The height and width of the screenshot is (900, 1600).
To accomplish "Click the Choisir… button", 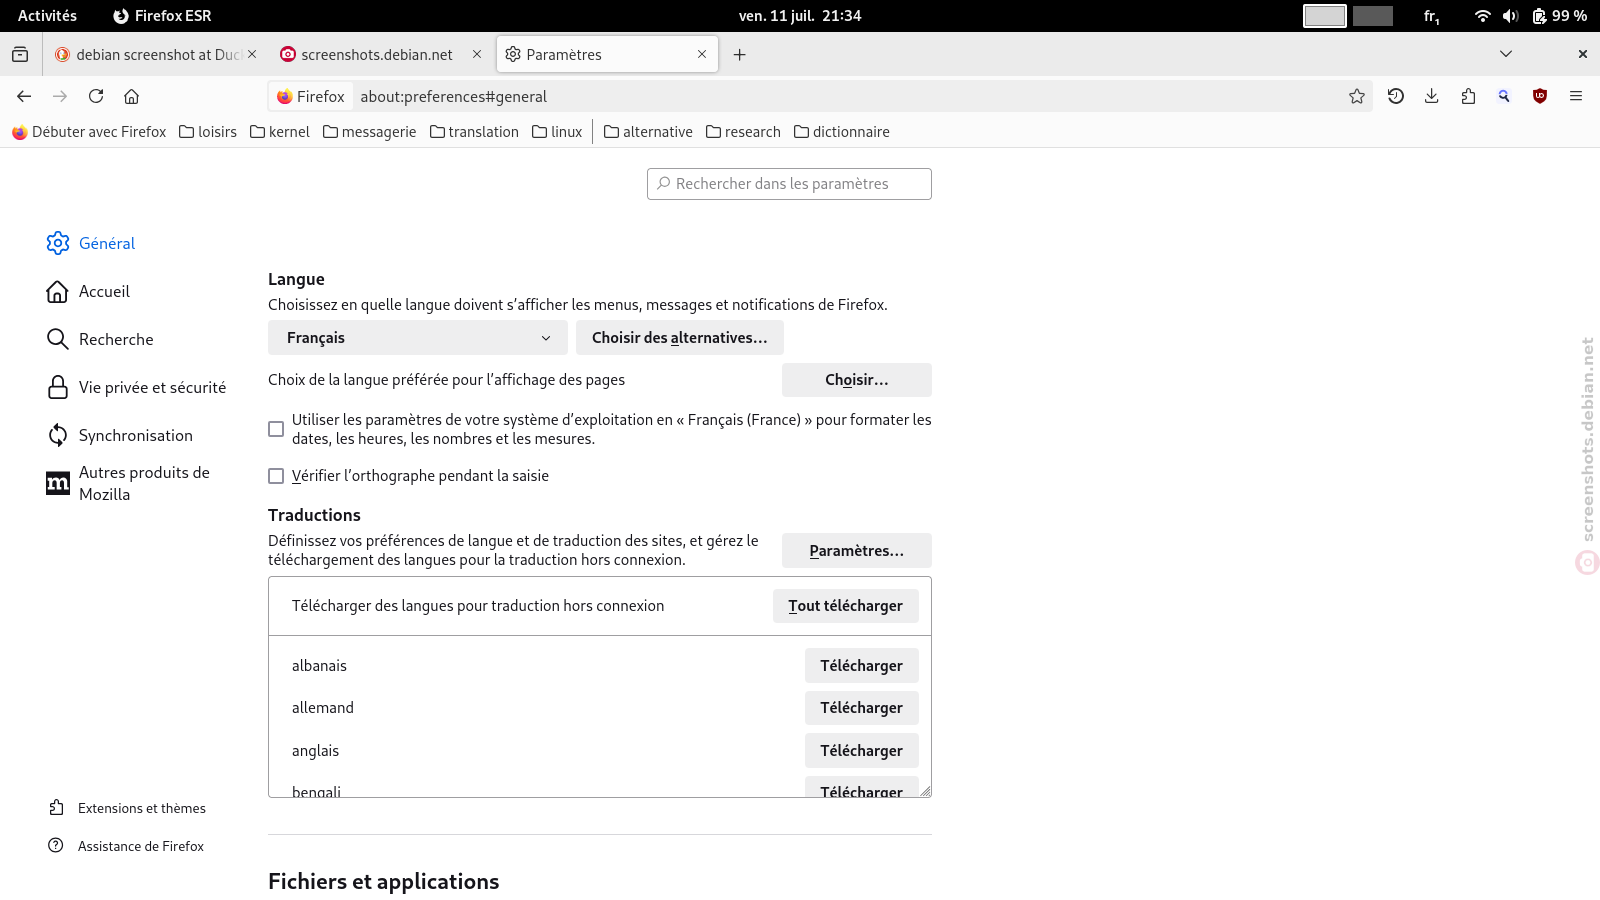I will click(857, 380).
